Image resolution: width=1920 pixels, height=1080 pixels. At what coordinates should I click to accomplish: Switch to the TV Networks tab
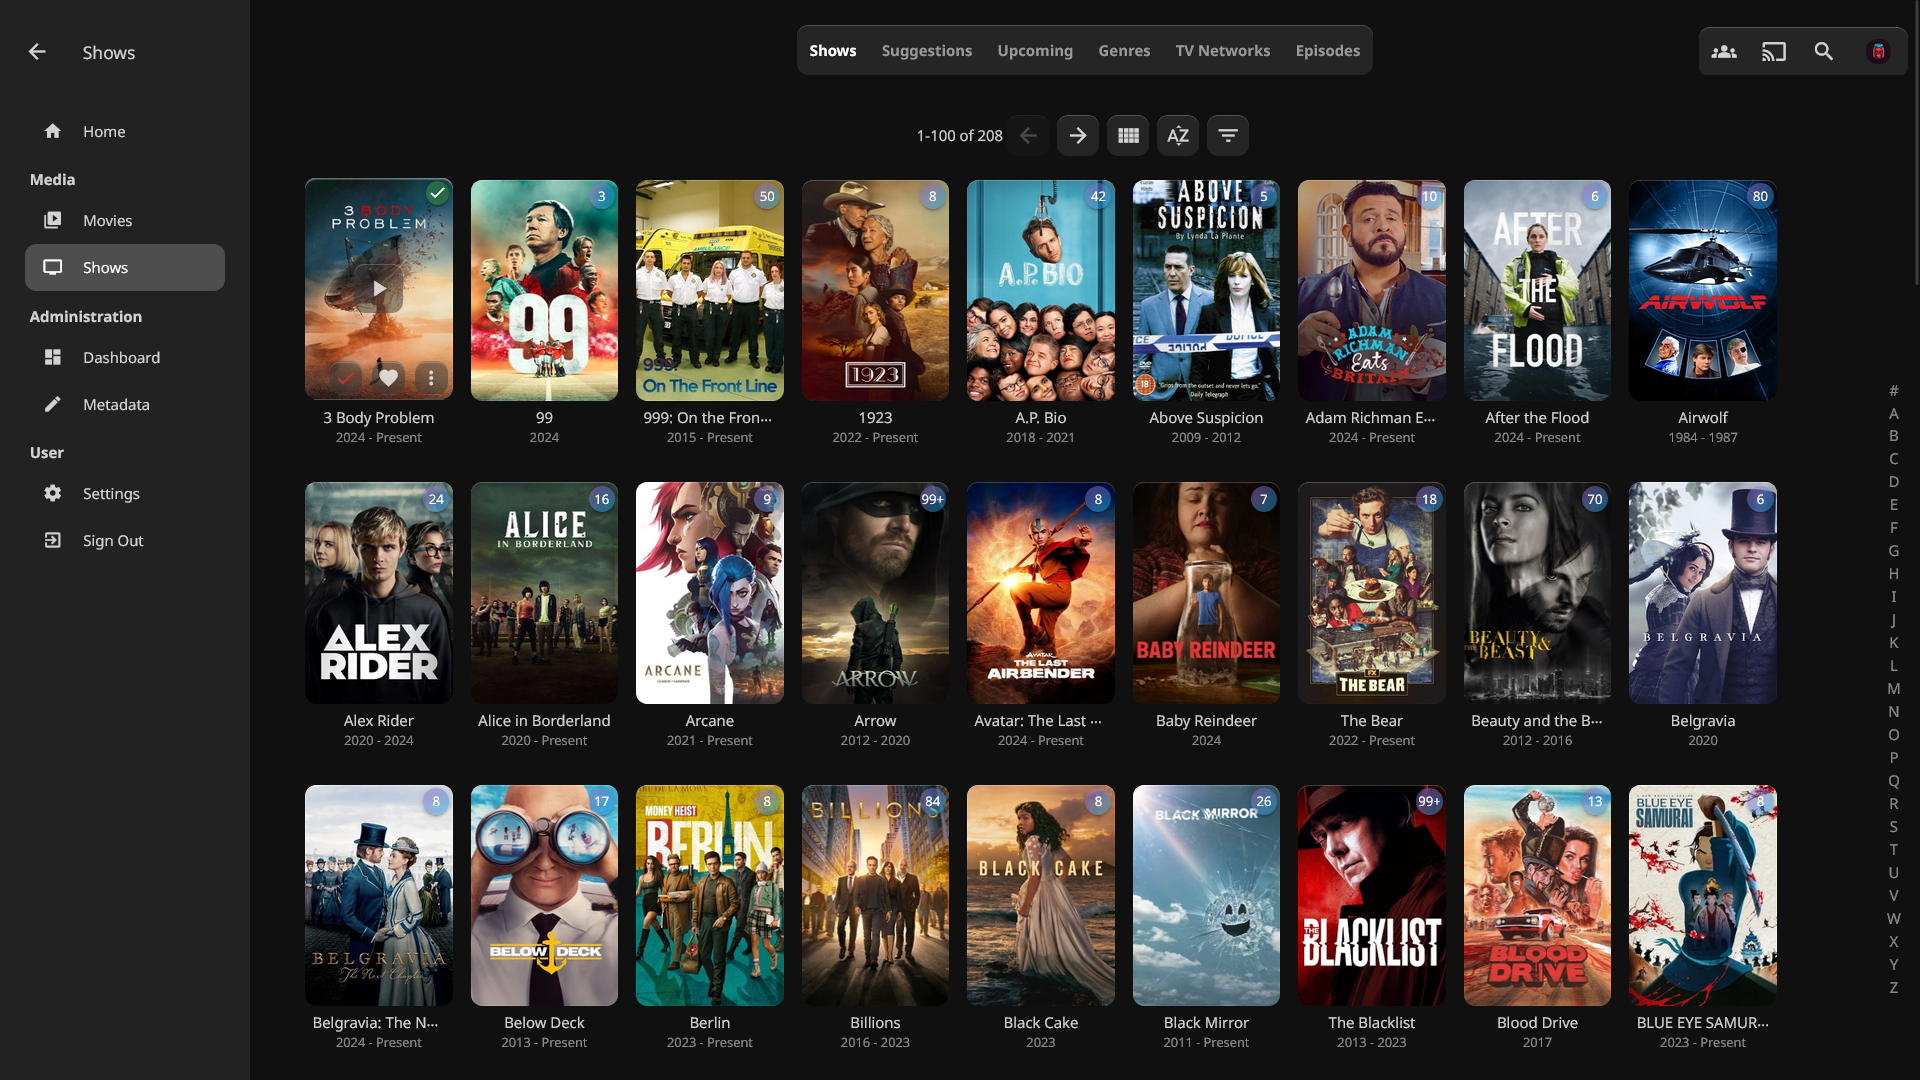click(x=1222, y=51)
